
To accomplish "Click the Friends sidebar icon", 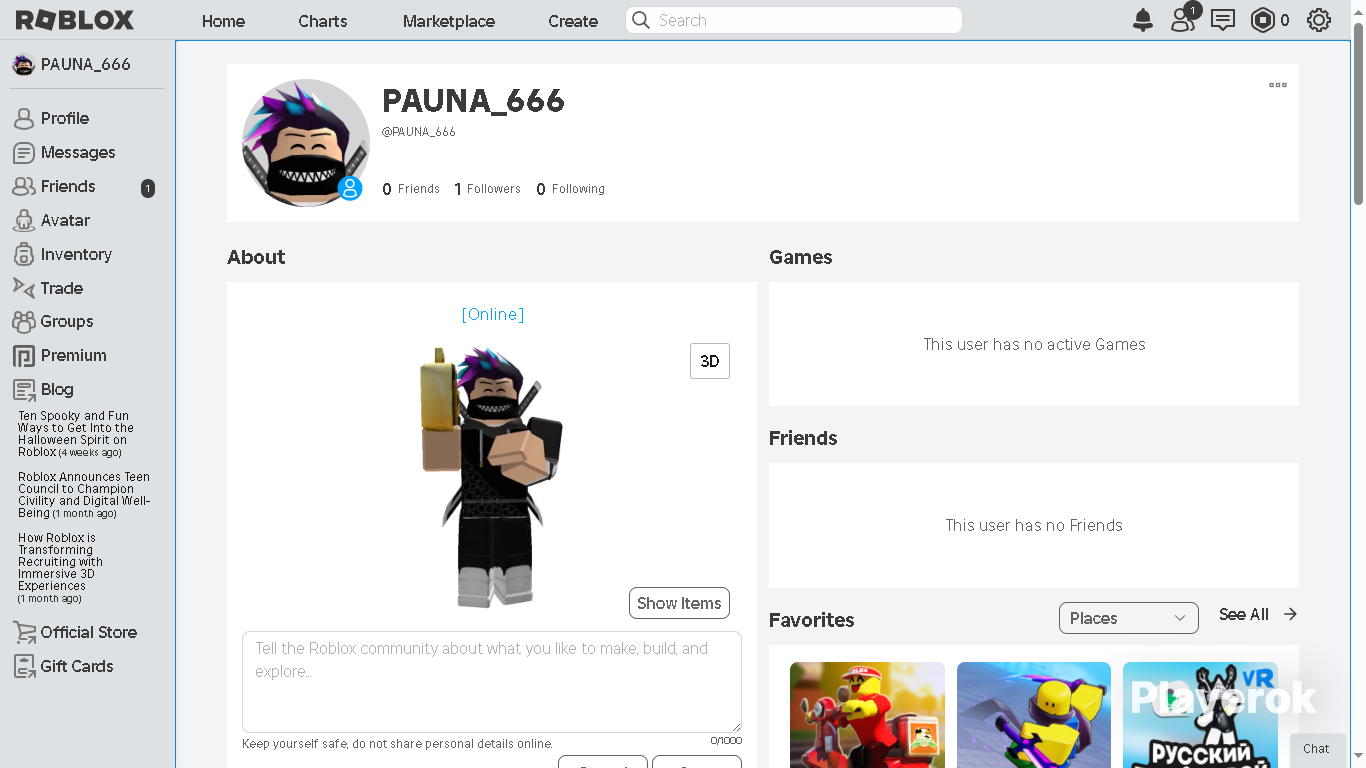I will click(x=24, y=187).
